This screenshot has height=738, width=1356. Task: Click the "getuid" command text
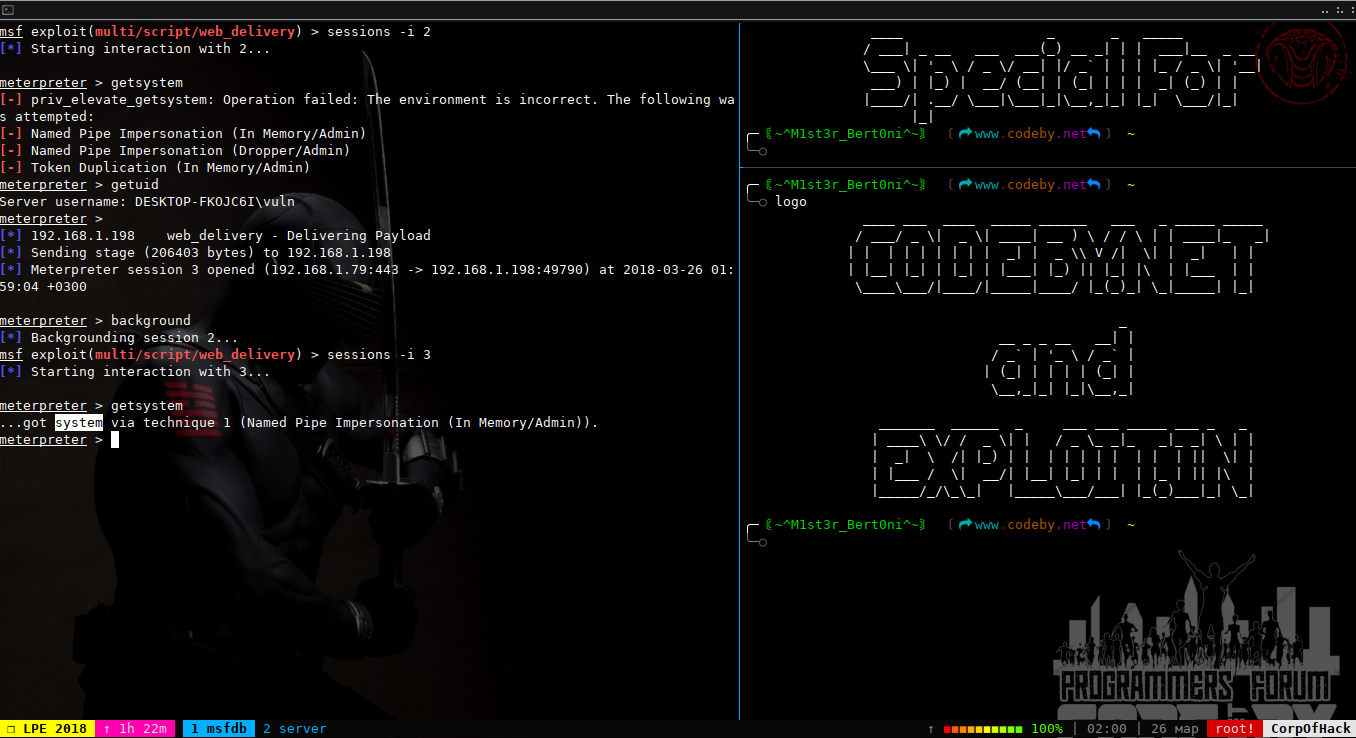pyautogui.click(x=135, y=184)
